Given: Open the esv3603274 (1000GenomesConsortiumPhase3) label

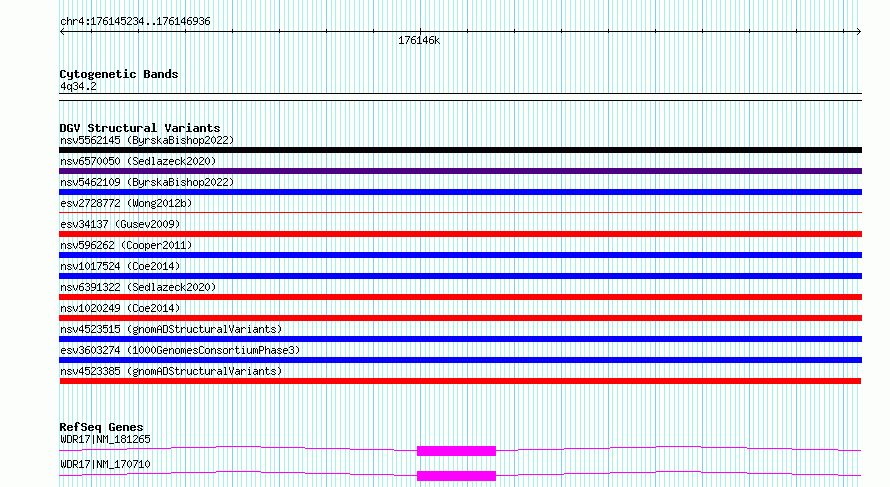Looking at the screenshot, I should [180, 350].
